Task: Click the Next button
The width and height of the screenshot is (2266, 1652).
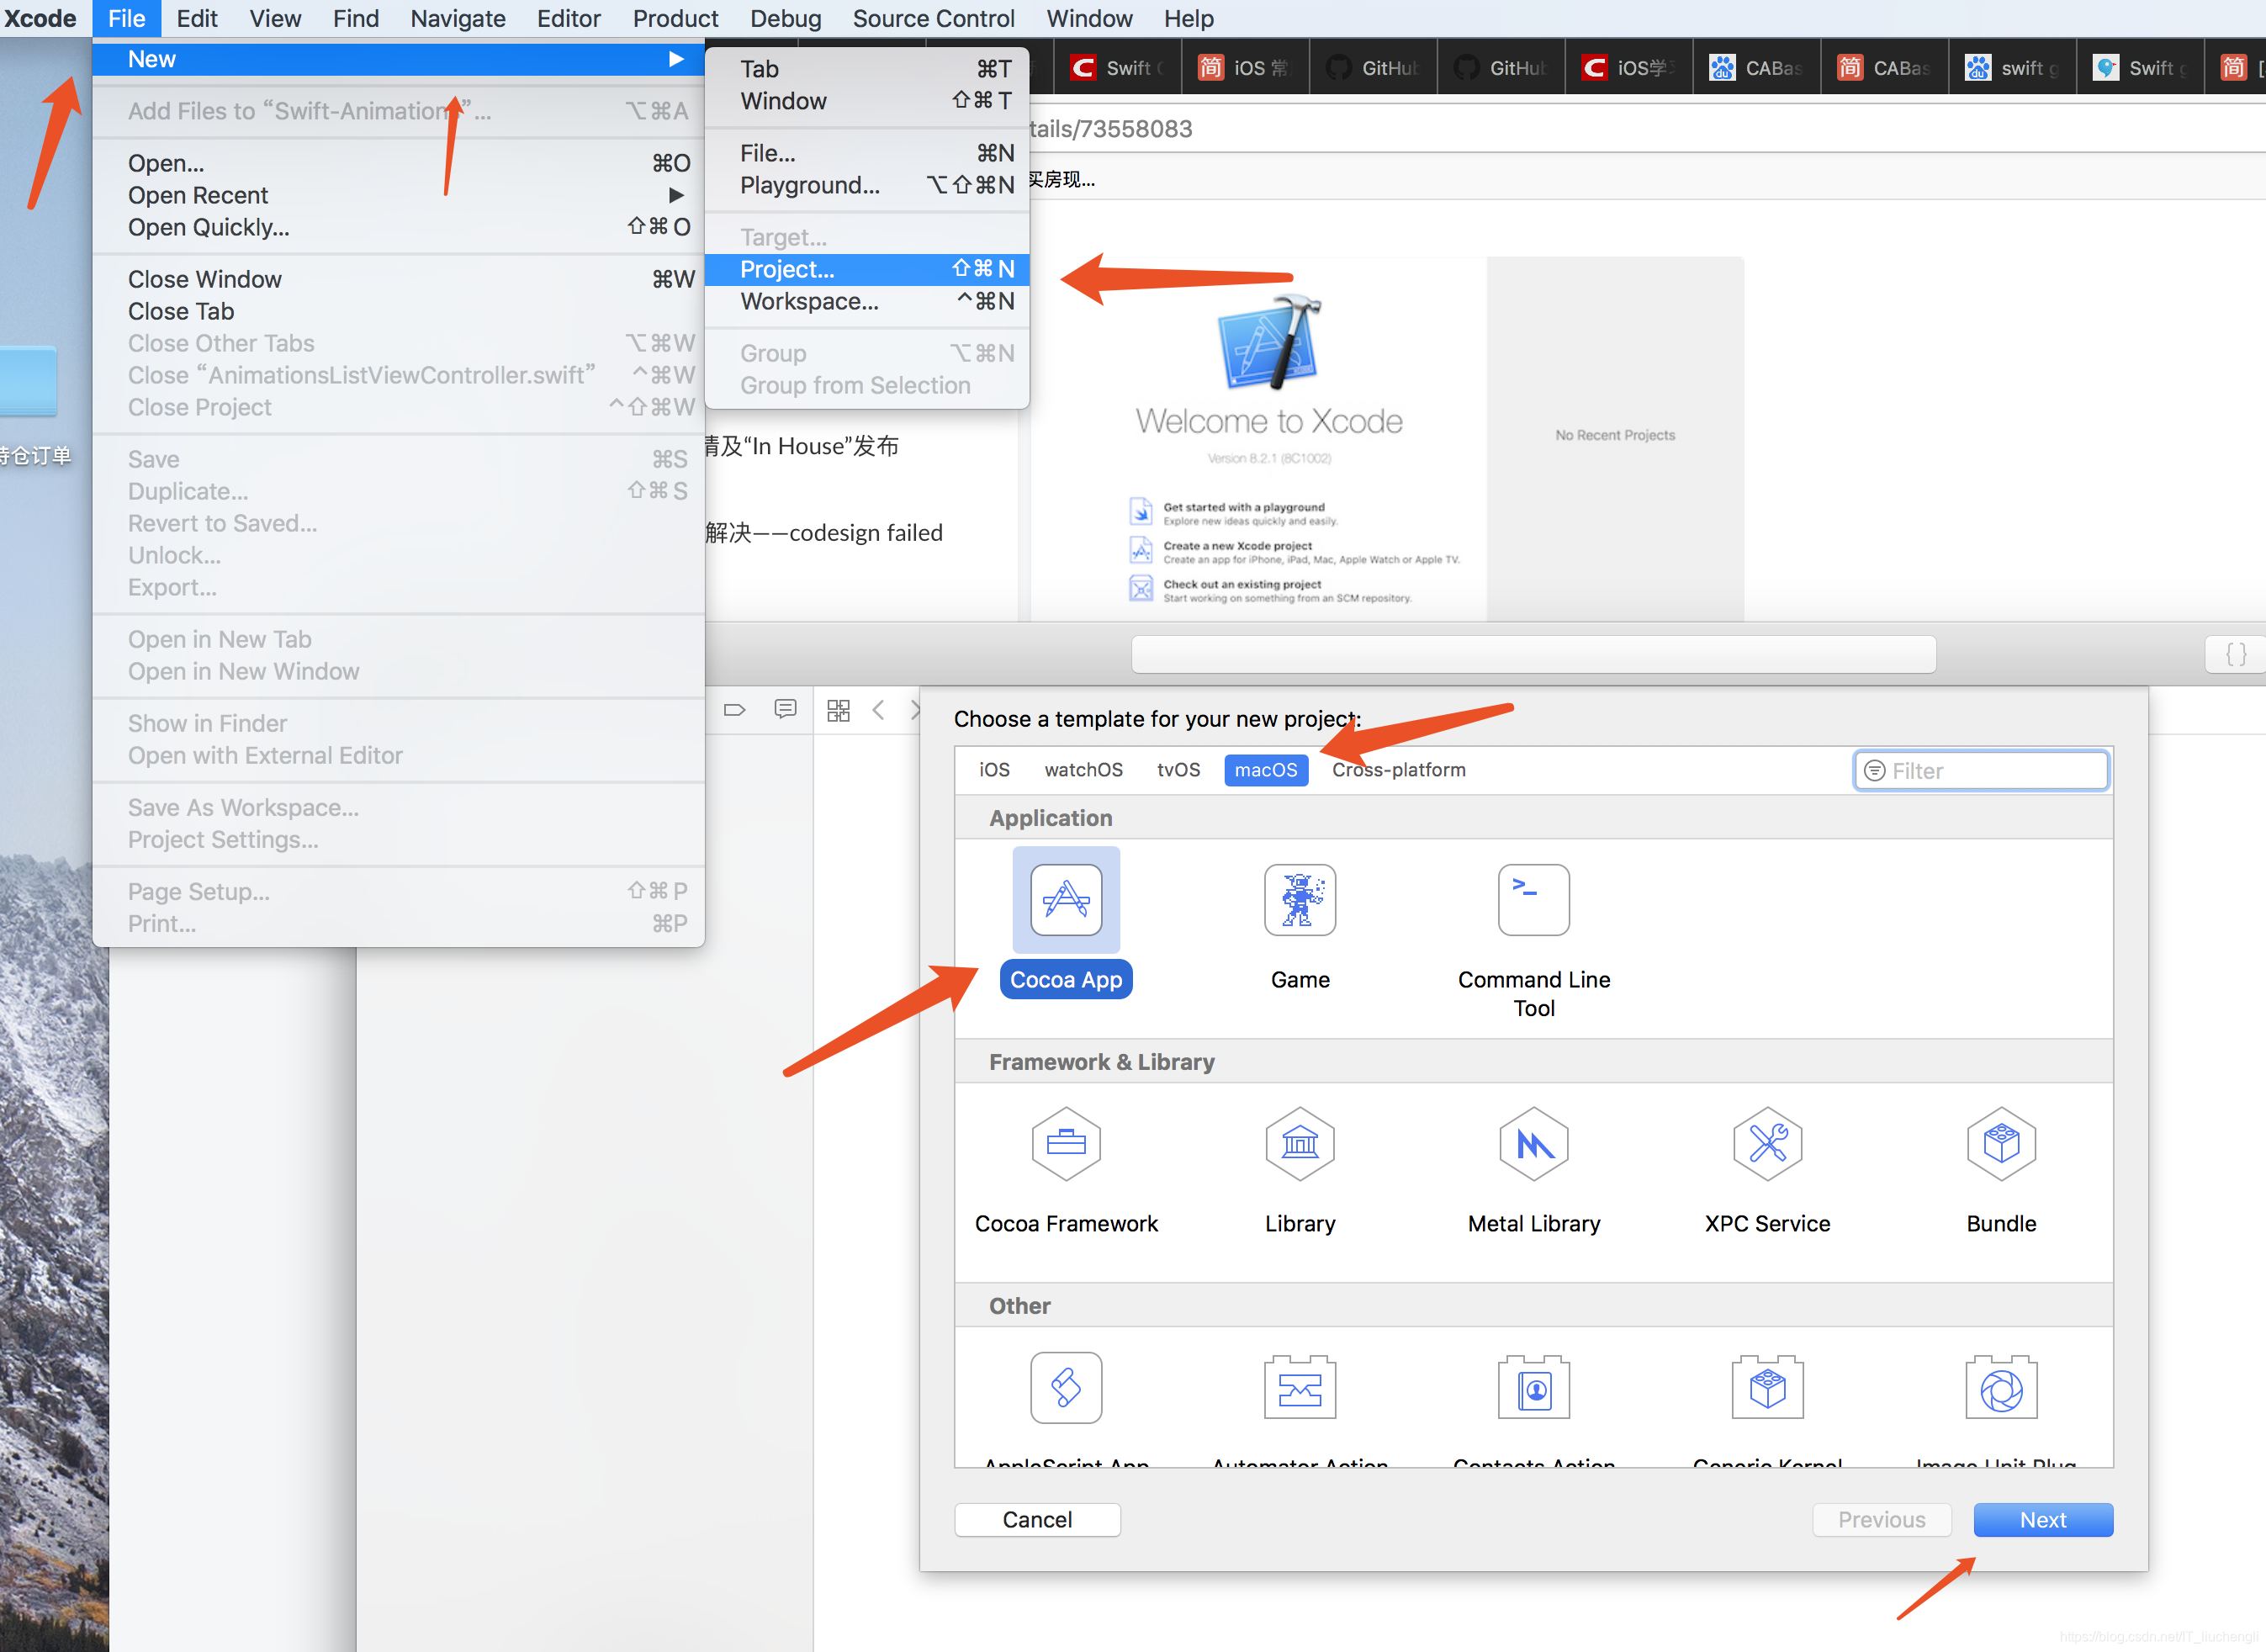Action: pos(2042,1519)
